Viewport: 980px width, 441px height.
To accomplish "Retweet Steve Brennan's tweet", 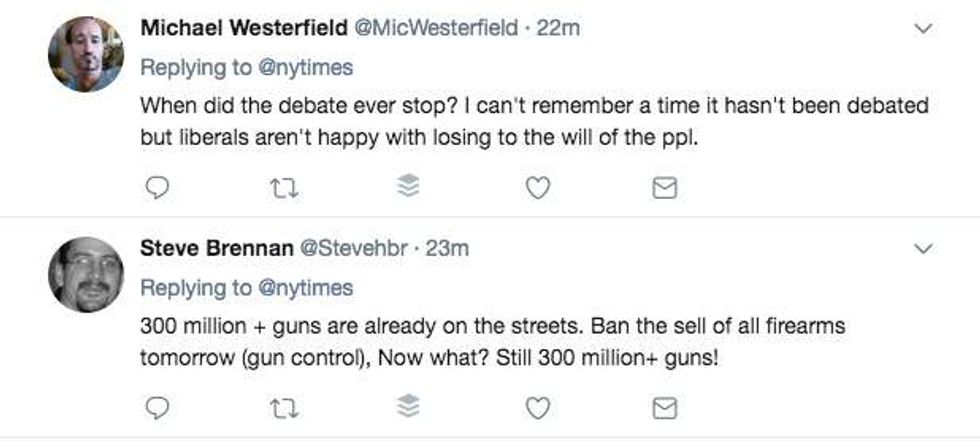I will (x=286, y=407).
